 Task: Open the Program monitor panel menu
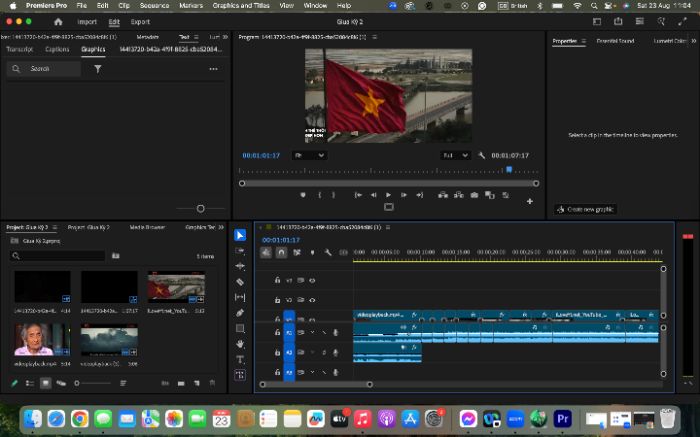374,37
